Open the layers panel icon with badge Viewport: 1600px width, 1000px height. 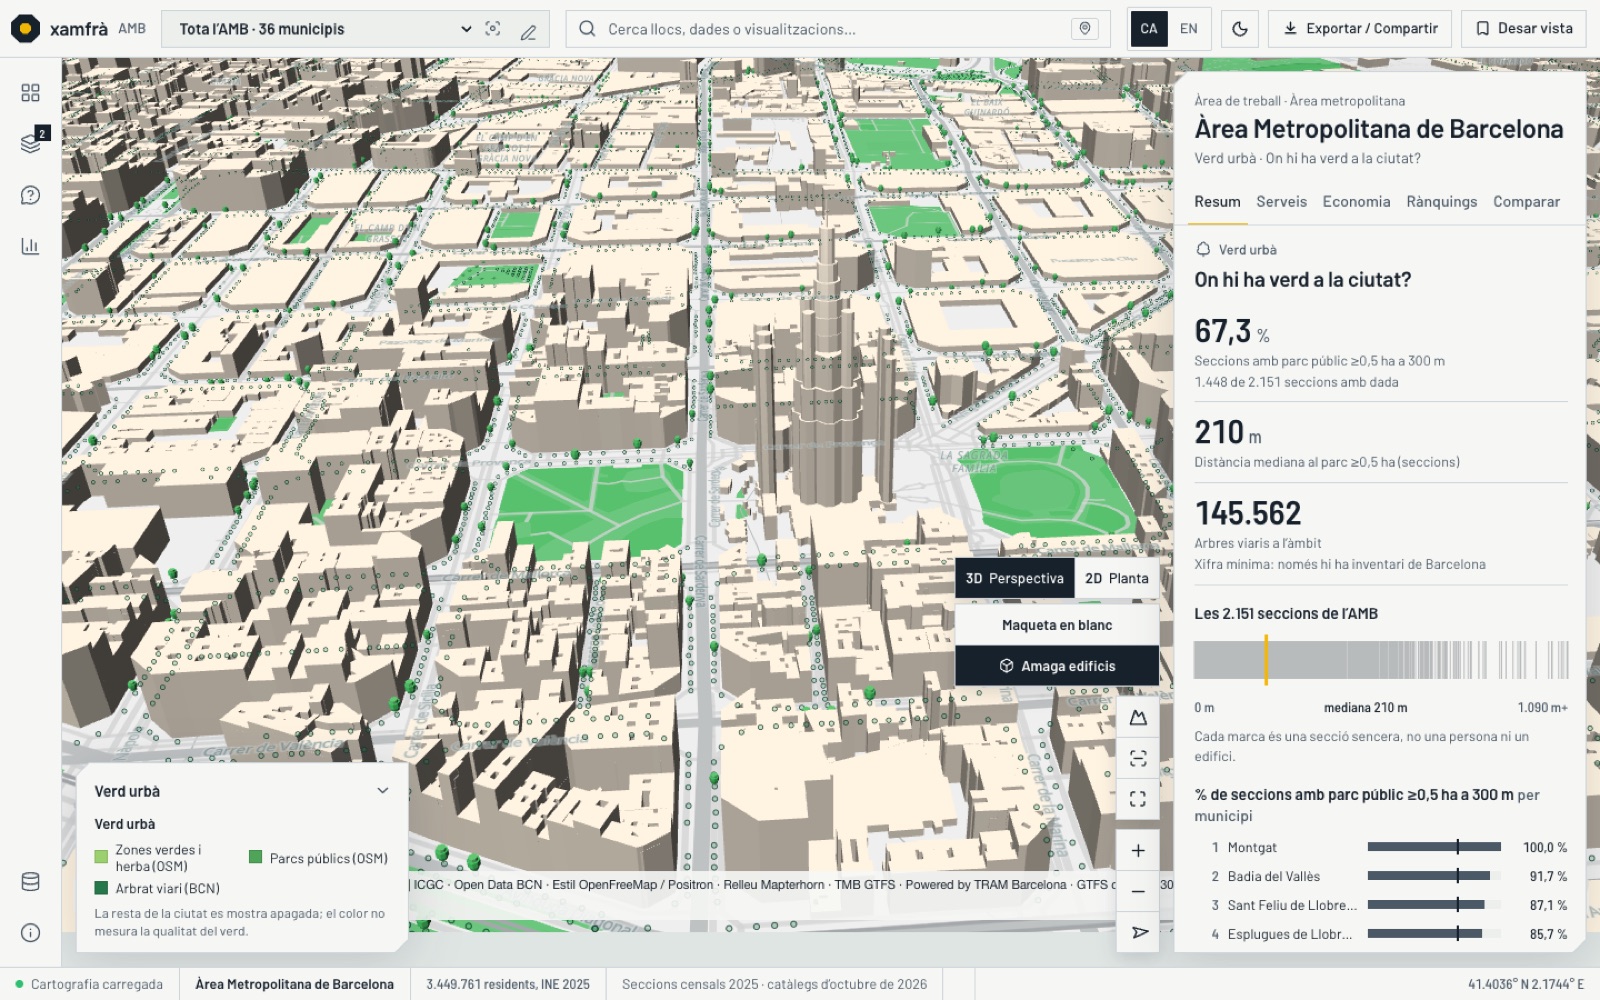point(31,143)
